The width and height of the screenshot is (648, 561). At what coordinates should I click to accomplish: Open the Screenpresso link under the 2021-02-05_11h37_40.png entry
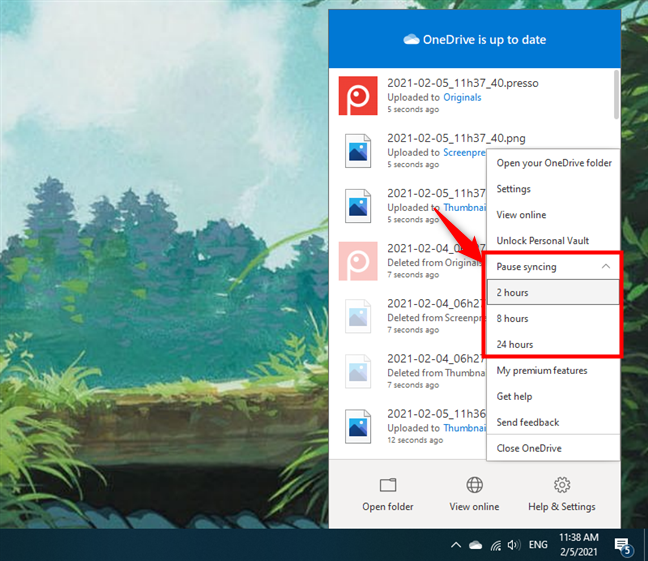[465, 153]
